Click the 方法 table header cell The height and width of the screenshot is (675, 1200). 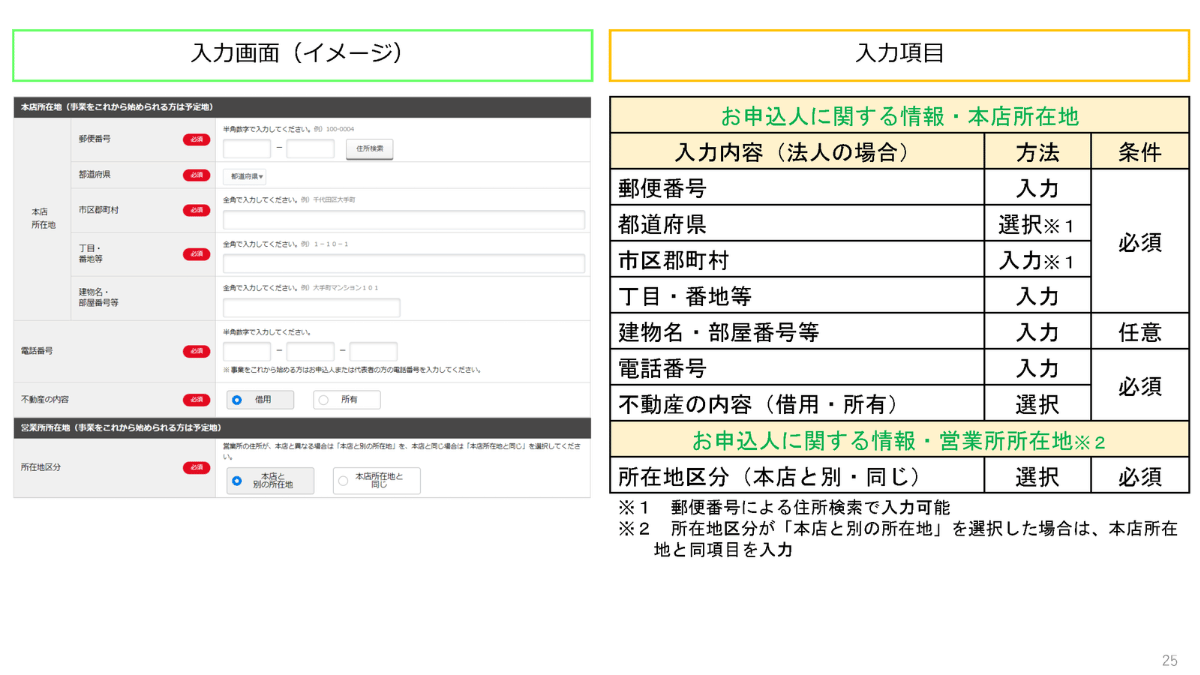[1037, 153]
